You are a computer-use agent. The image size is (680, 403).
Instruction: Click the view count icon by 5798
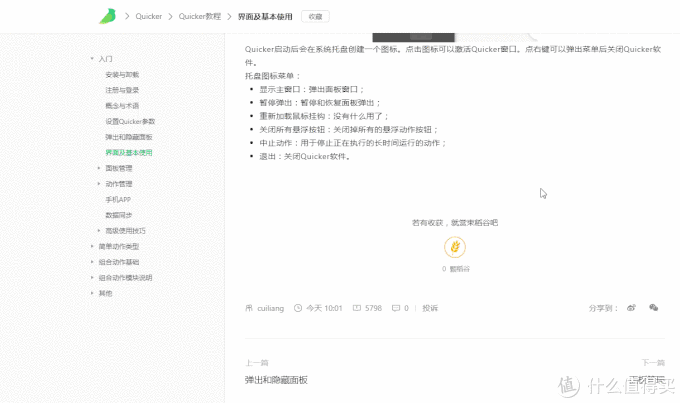[356, 308]
